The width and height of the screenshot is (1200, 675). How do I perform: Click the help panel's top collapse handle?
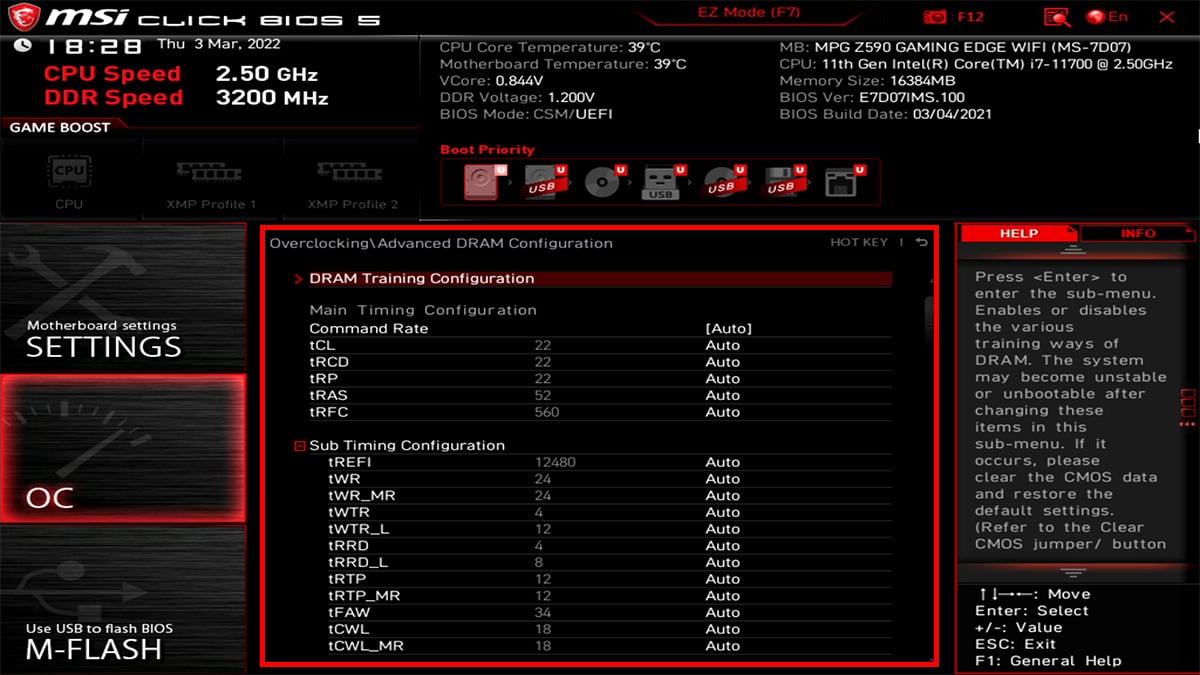point(1072,249)
